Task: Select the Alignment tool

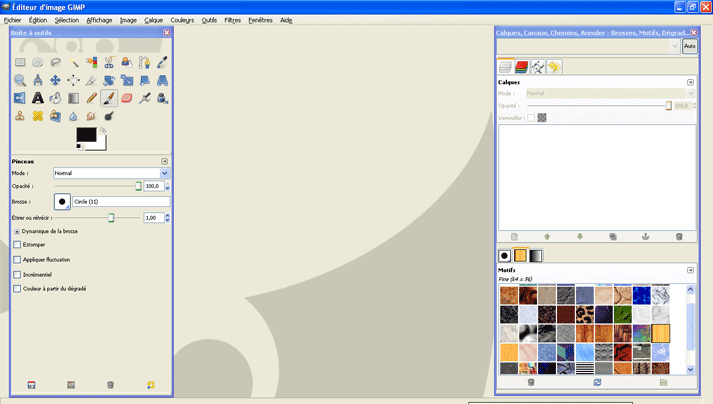Action: pos(74,81)
